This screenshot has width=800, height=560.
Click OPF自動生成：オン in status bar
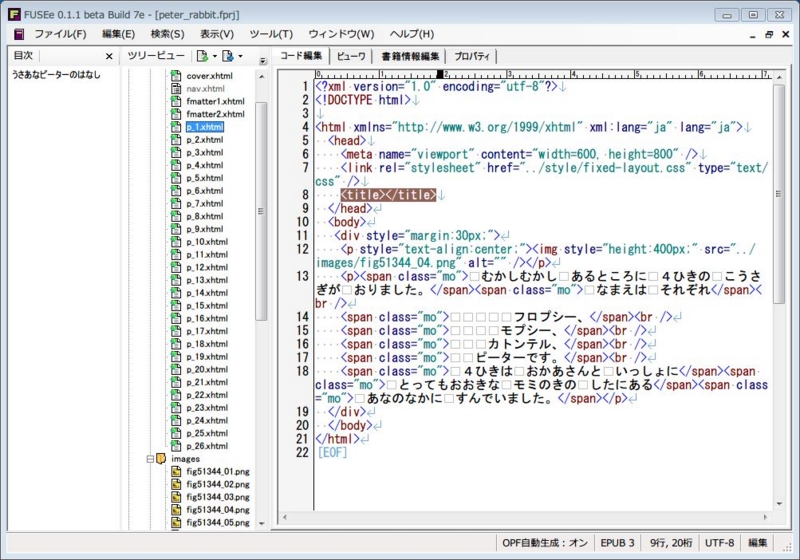pyautogui.click(x=545, y=543)
